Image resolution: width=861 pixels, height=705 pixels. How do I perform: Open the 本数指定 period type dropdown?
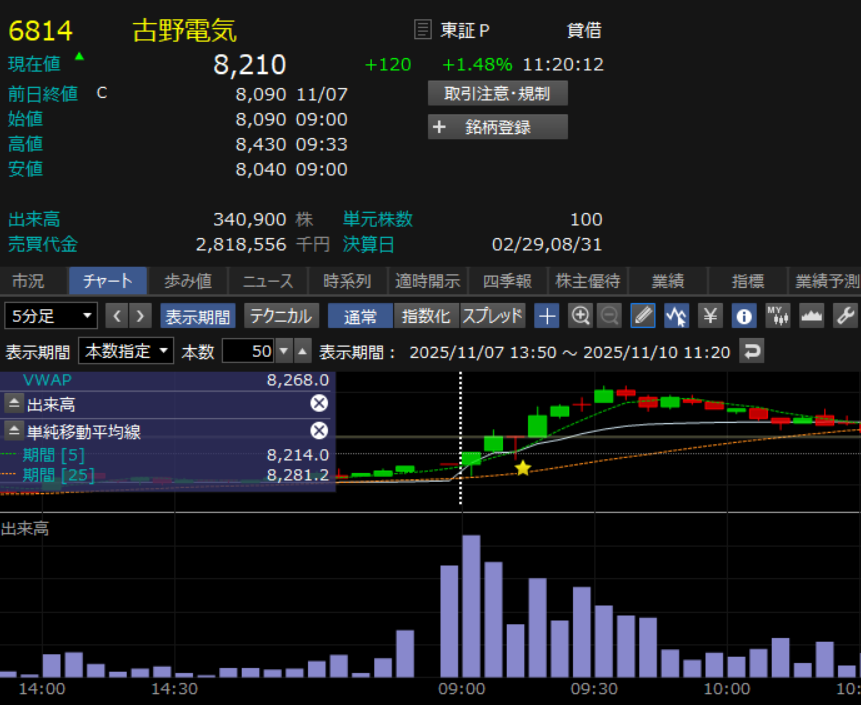pos(126,351)
